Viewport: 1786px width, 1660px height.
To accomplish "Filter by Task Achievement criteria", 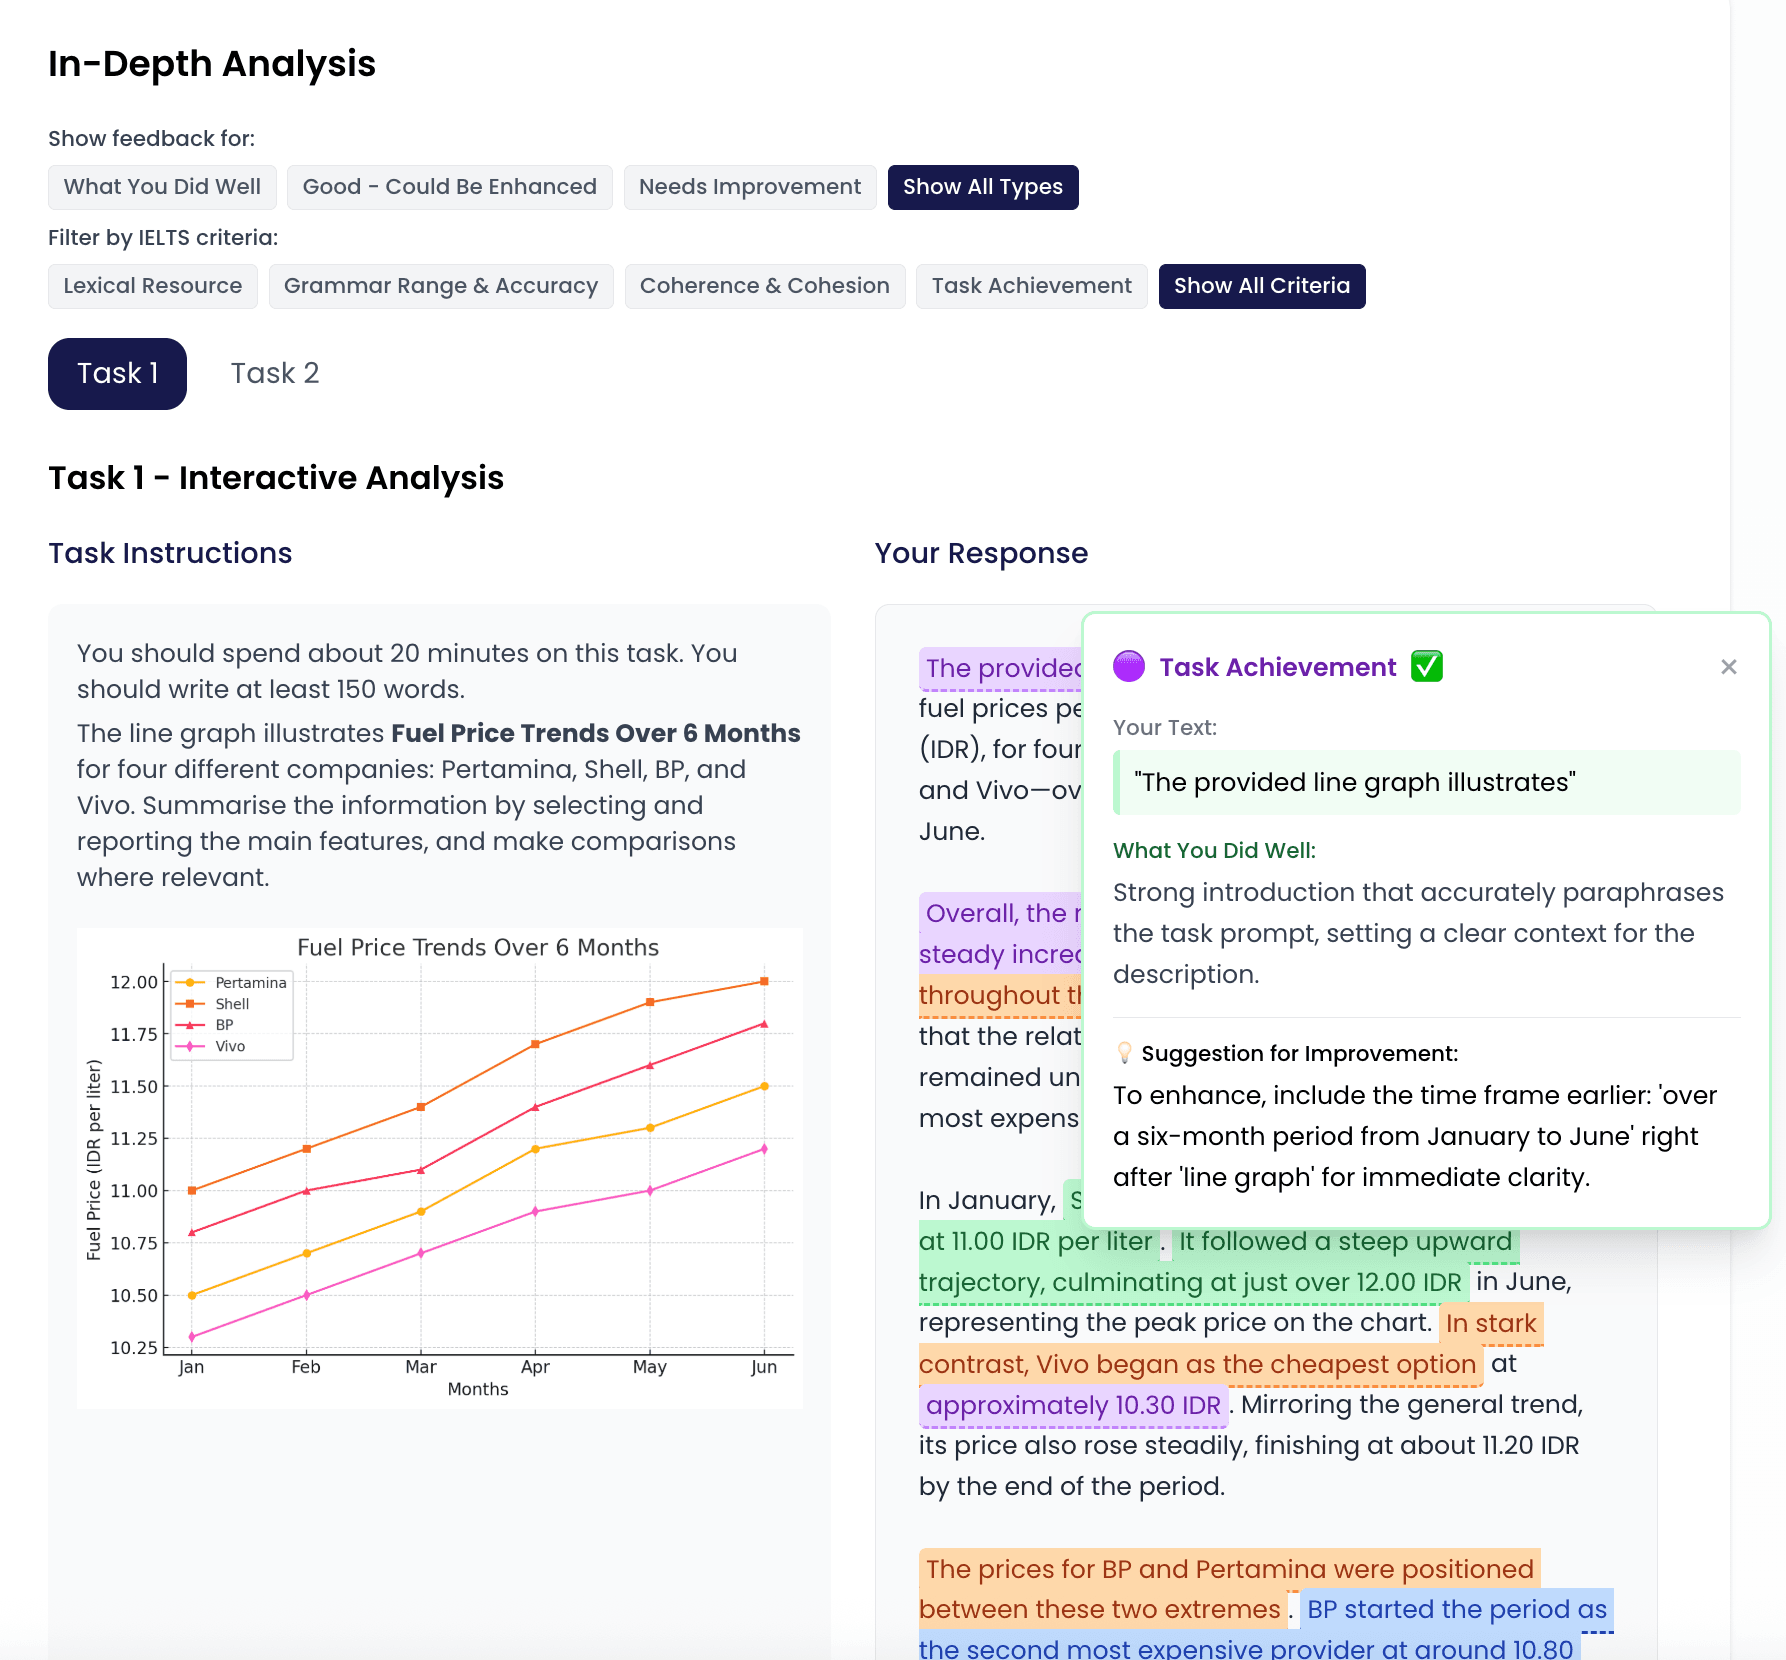I will point(1031,286).
